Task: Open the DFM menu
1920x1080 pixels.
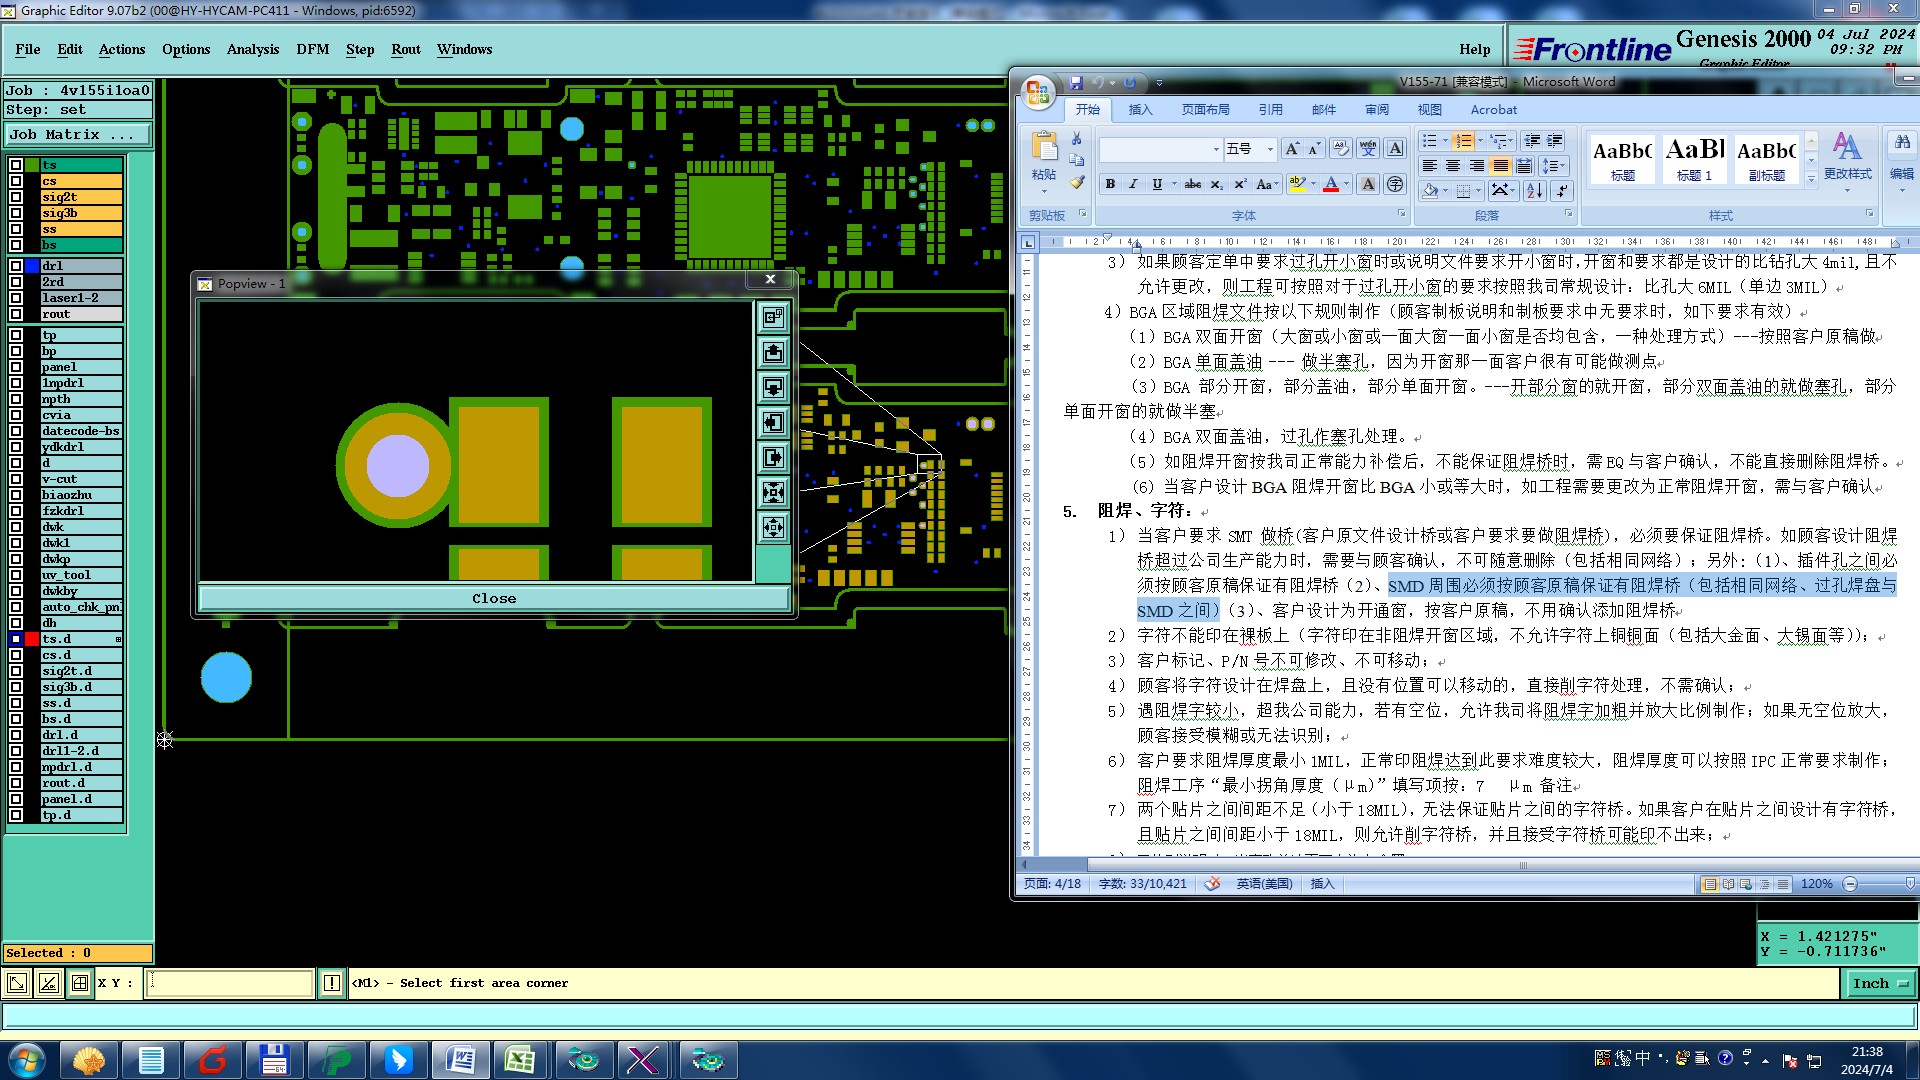Action: (312, 49)
